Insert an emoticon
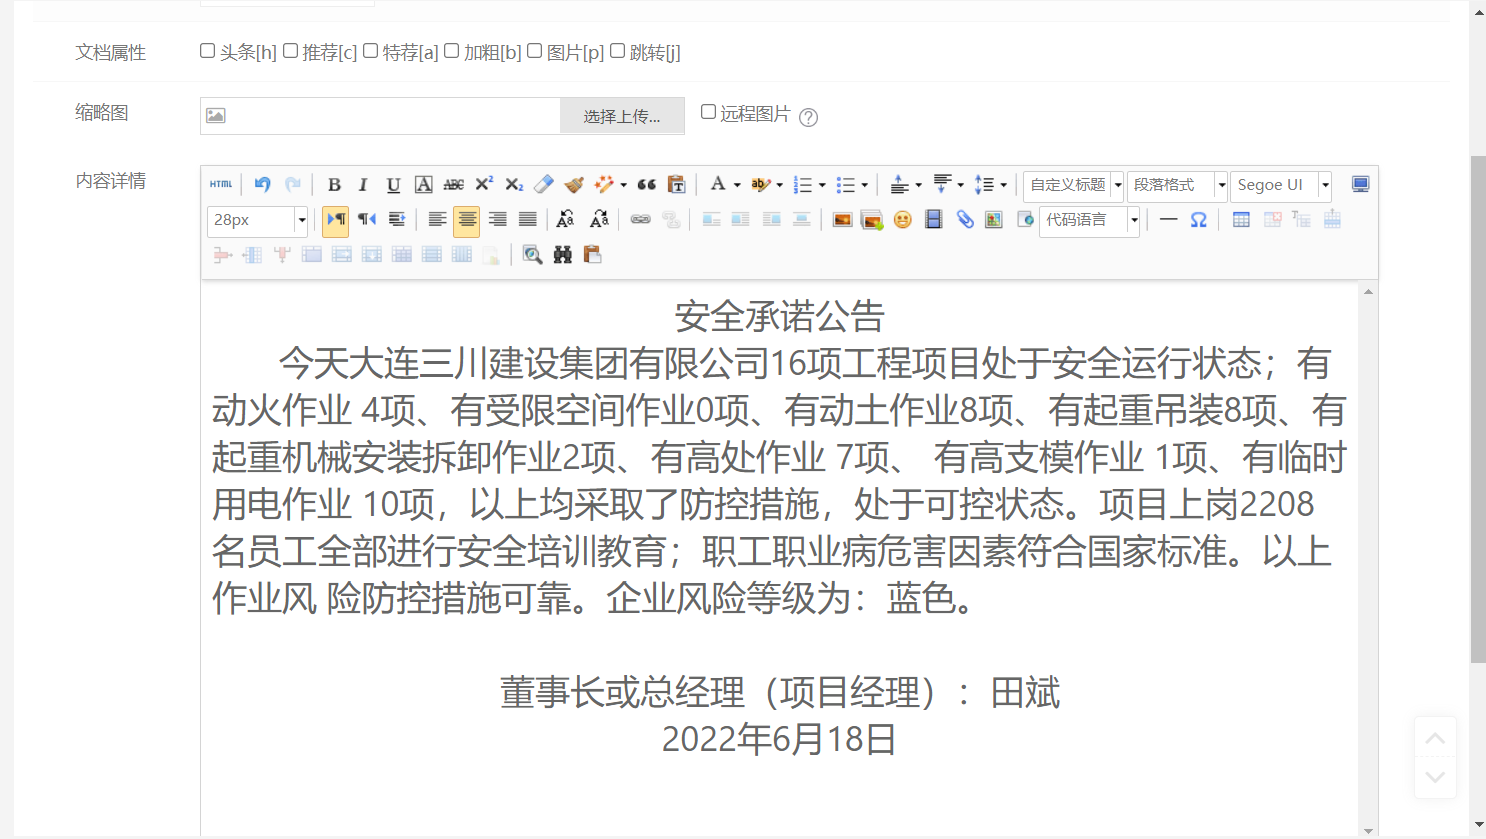 pyautogui.click(x=903, y=220)
